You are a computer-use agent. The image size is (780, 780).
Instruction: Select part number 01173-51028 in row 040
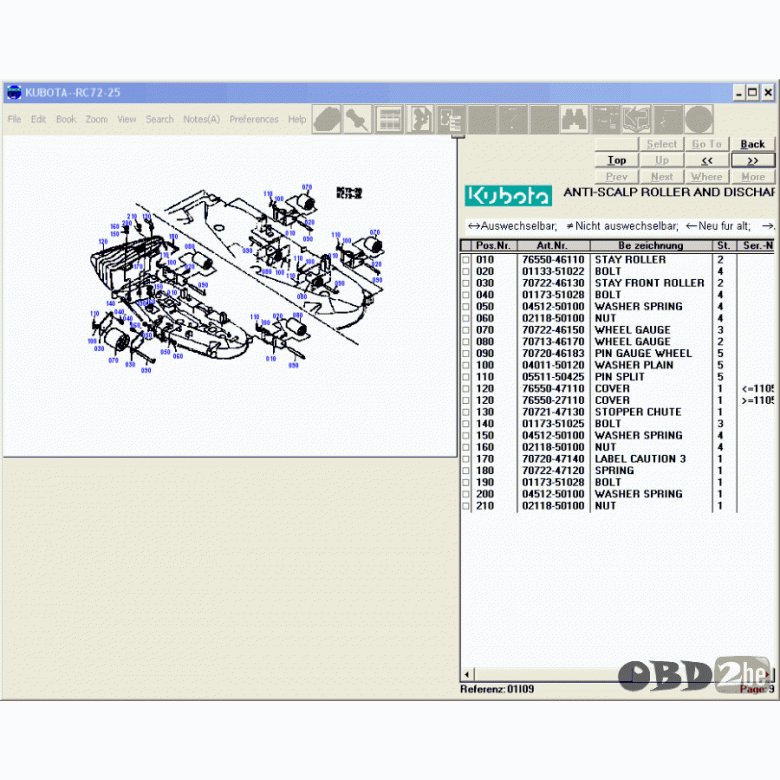coord(553,295)
